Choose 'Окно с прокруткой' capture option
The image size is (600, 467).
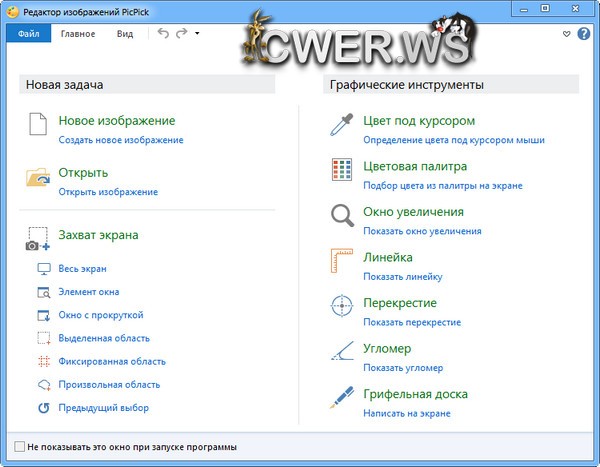tap(101, 315)
